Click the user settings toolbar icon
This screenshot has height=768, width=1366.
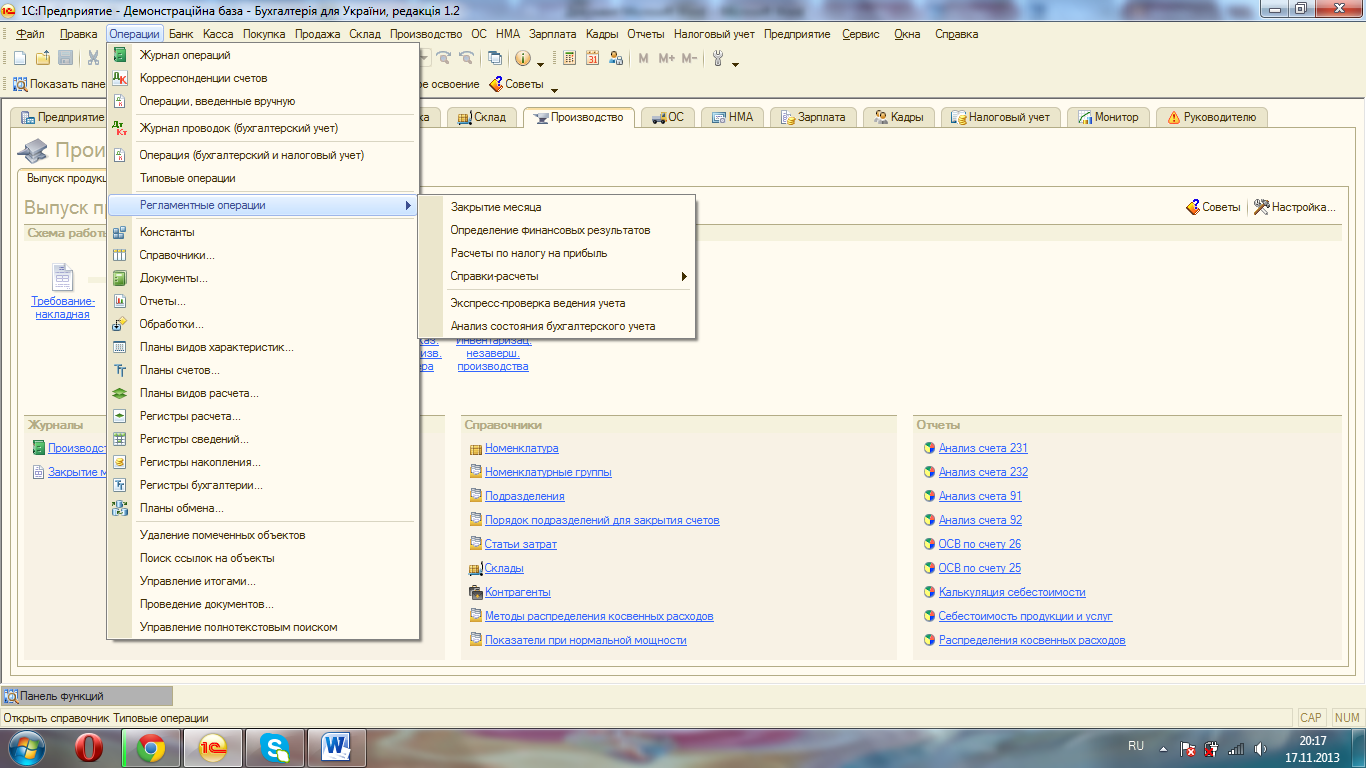point(616,58)
